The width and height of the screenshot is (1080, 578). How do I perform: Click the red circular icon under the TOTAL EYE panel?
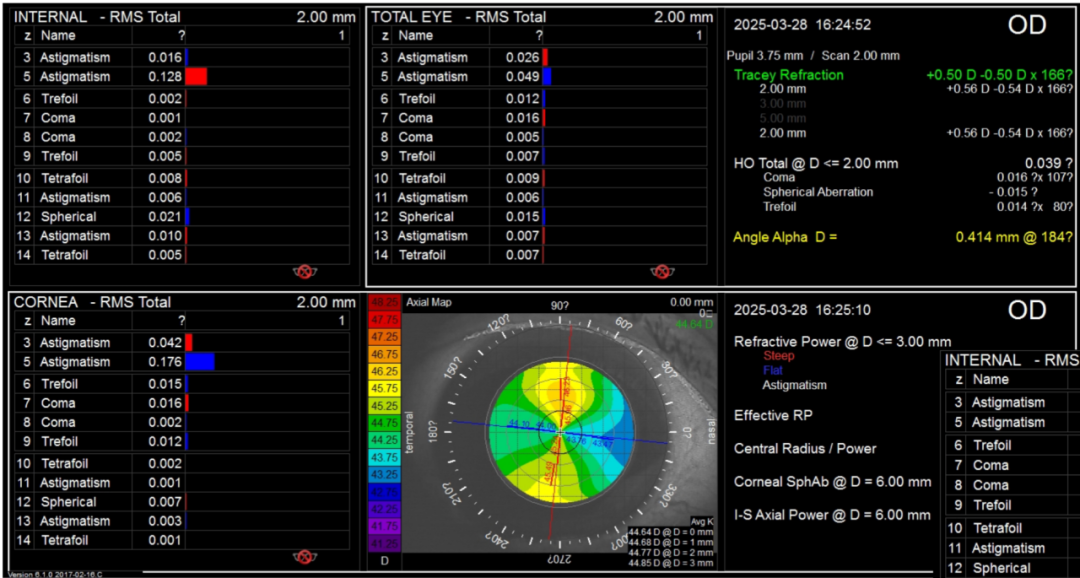pos(661,271)
